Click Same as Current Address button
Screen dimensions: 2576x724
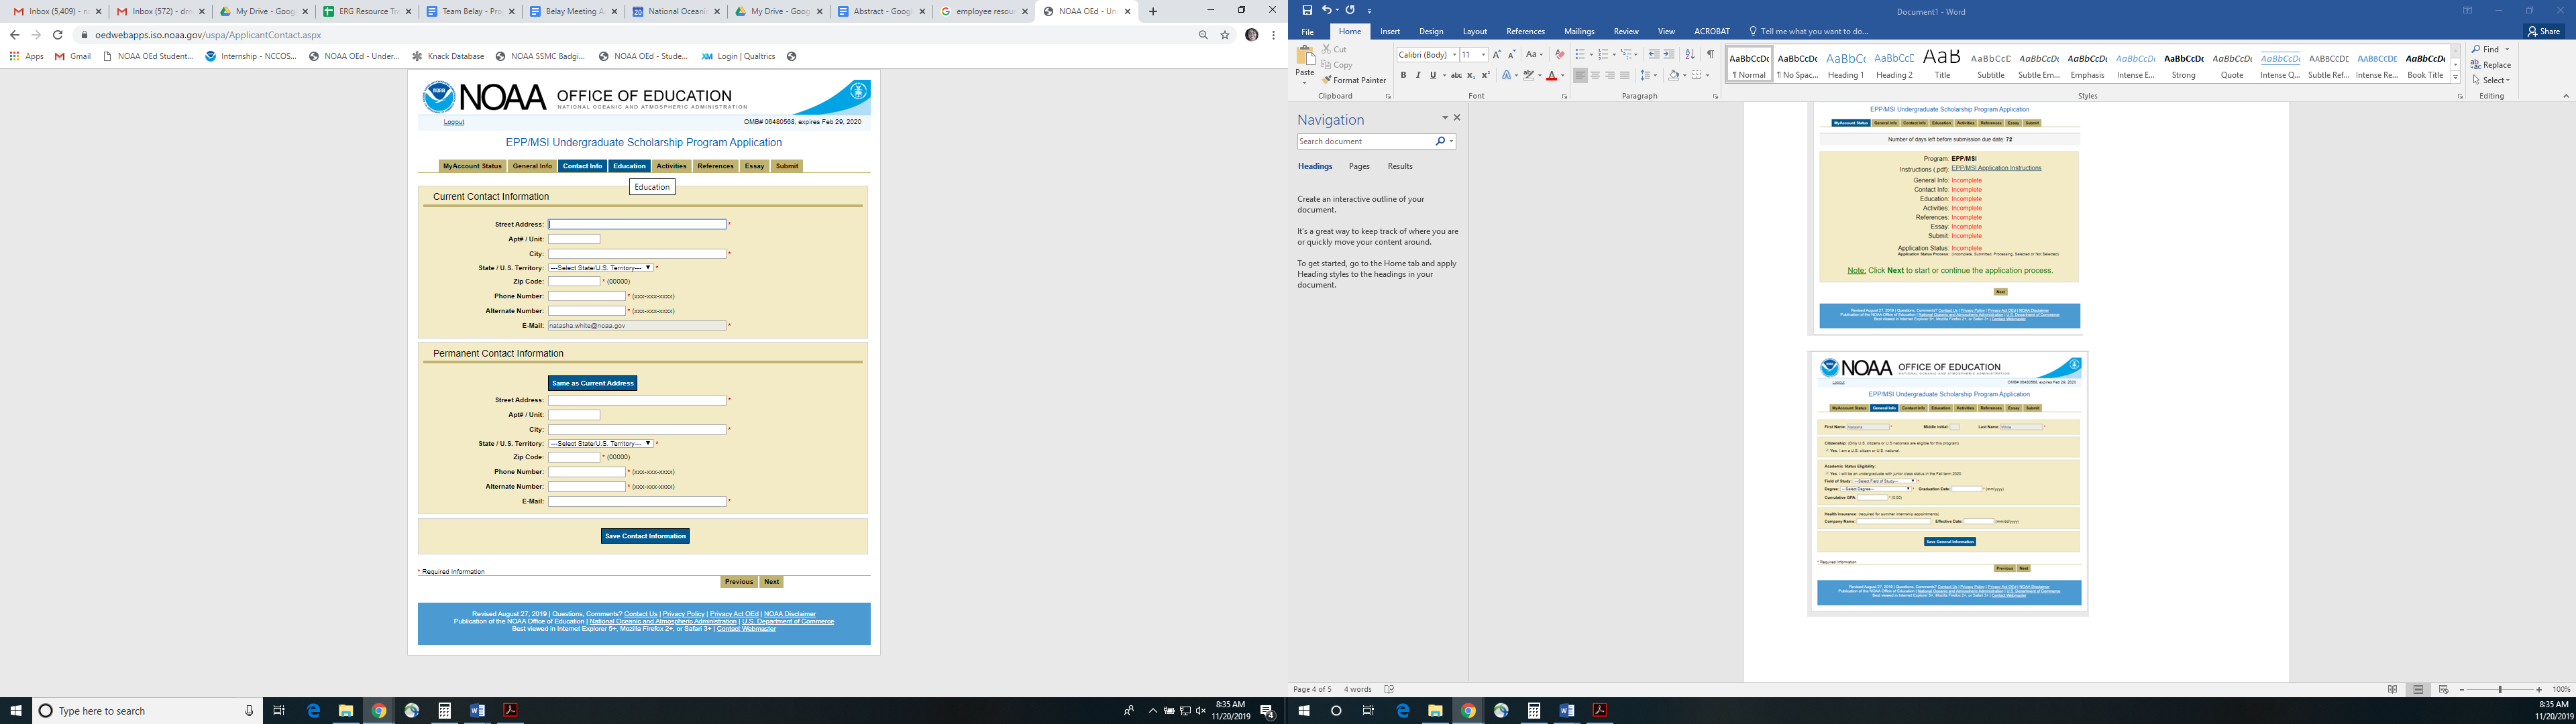click(592, 383)
